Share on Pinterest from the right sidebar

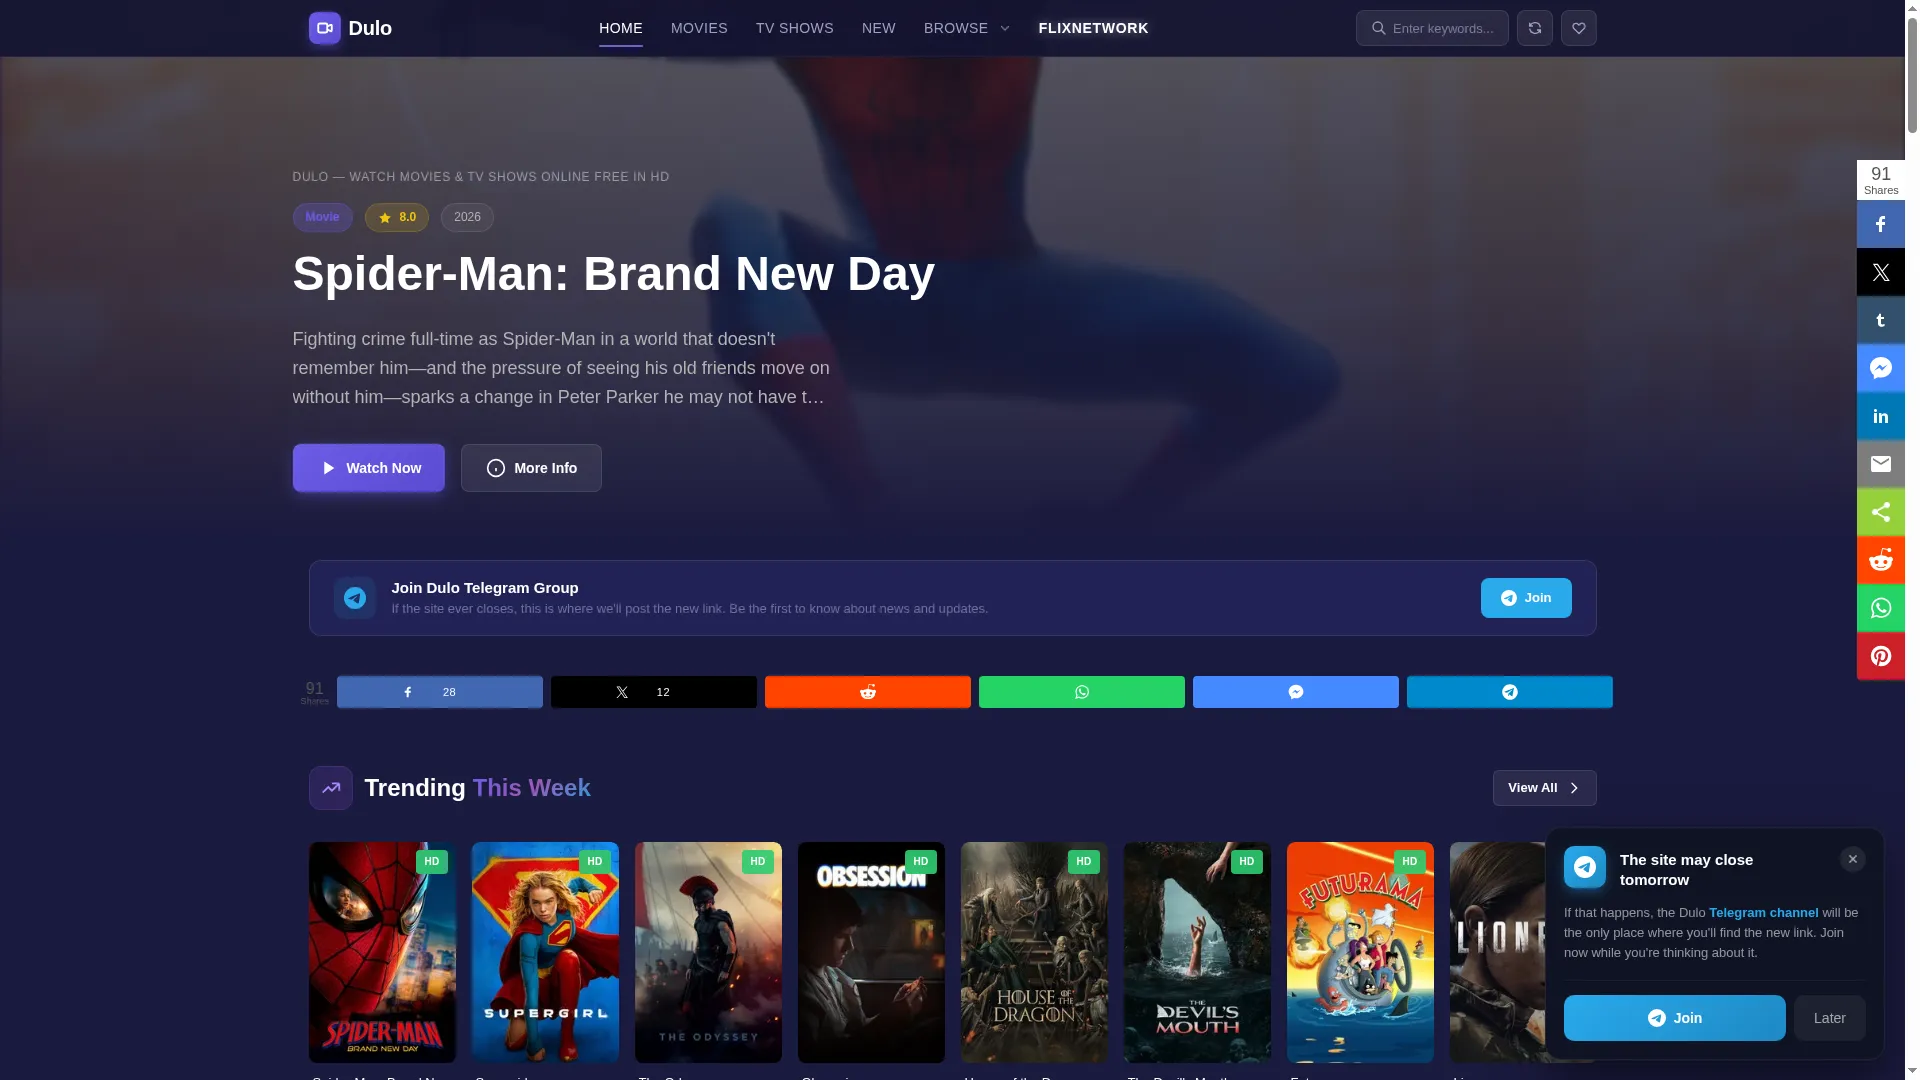1881,656
